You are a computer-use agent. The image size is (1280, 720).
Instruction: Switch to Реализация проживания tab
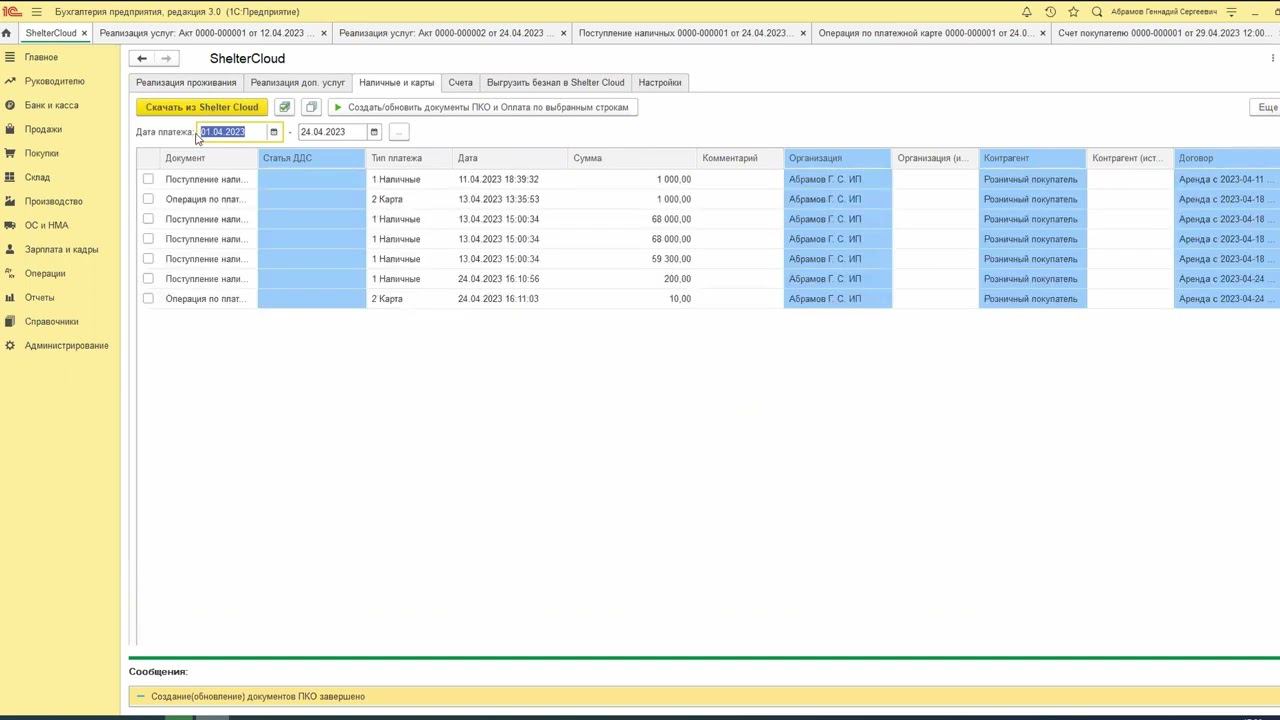pyautogui.click(x=186, y=83)
